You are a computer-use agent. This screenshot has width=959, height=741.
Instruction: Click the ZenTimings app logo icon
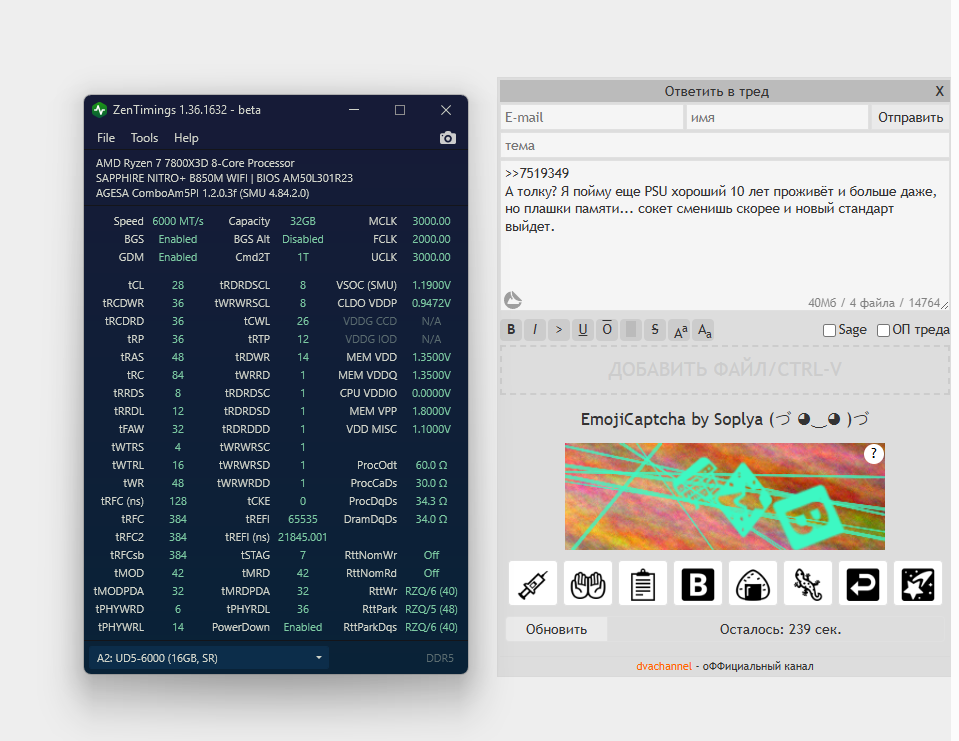click(100, 110)
